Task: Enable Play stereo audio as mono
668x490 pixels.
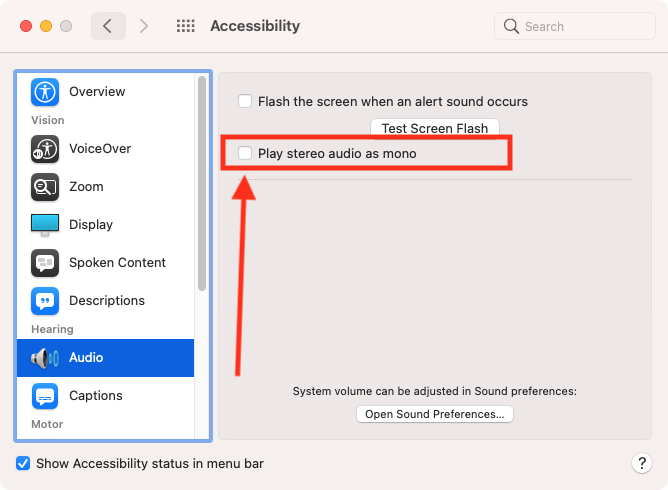Action: (x=245, y=154)
